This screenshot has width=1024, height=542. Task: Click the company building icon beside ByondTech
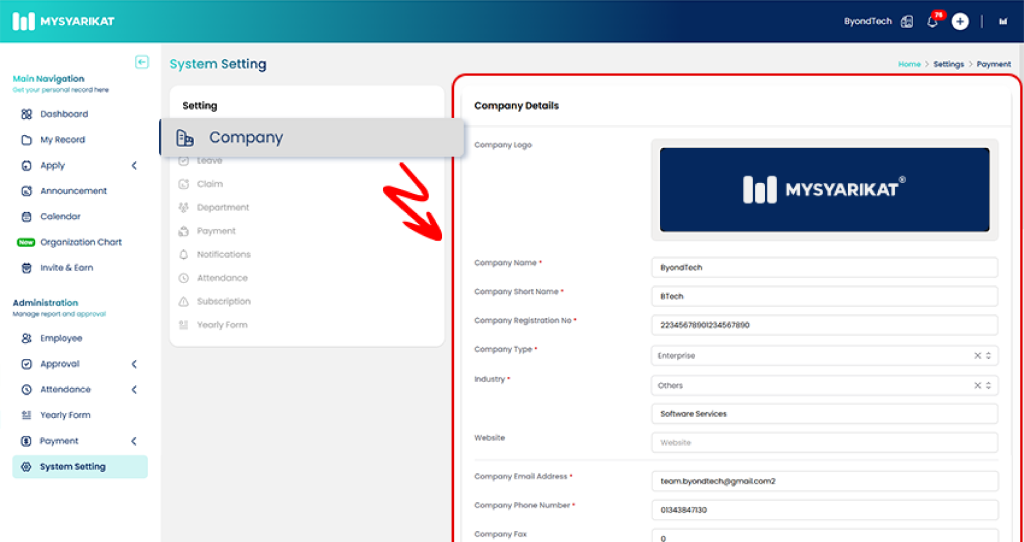coord(906,22)
